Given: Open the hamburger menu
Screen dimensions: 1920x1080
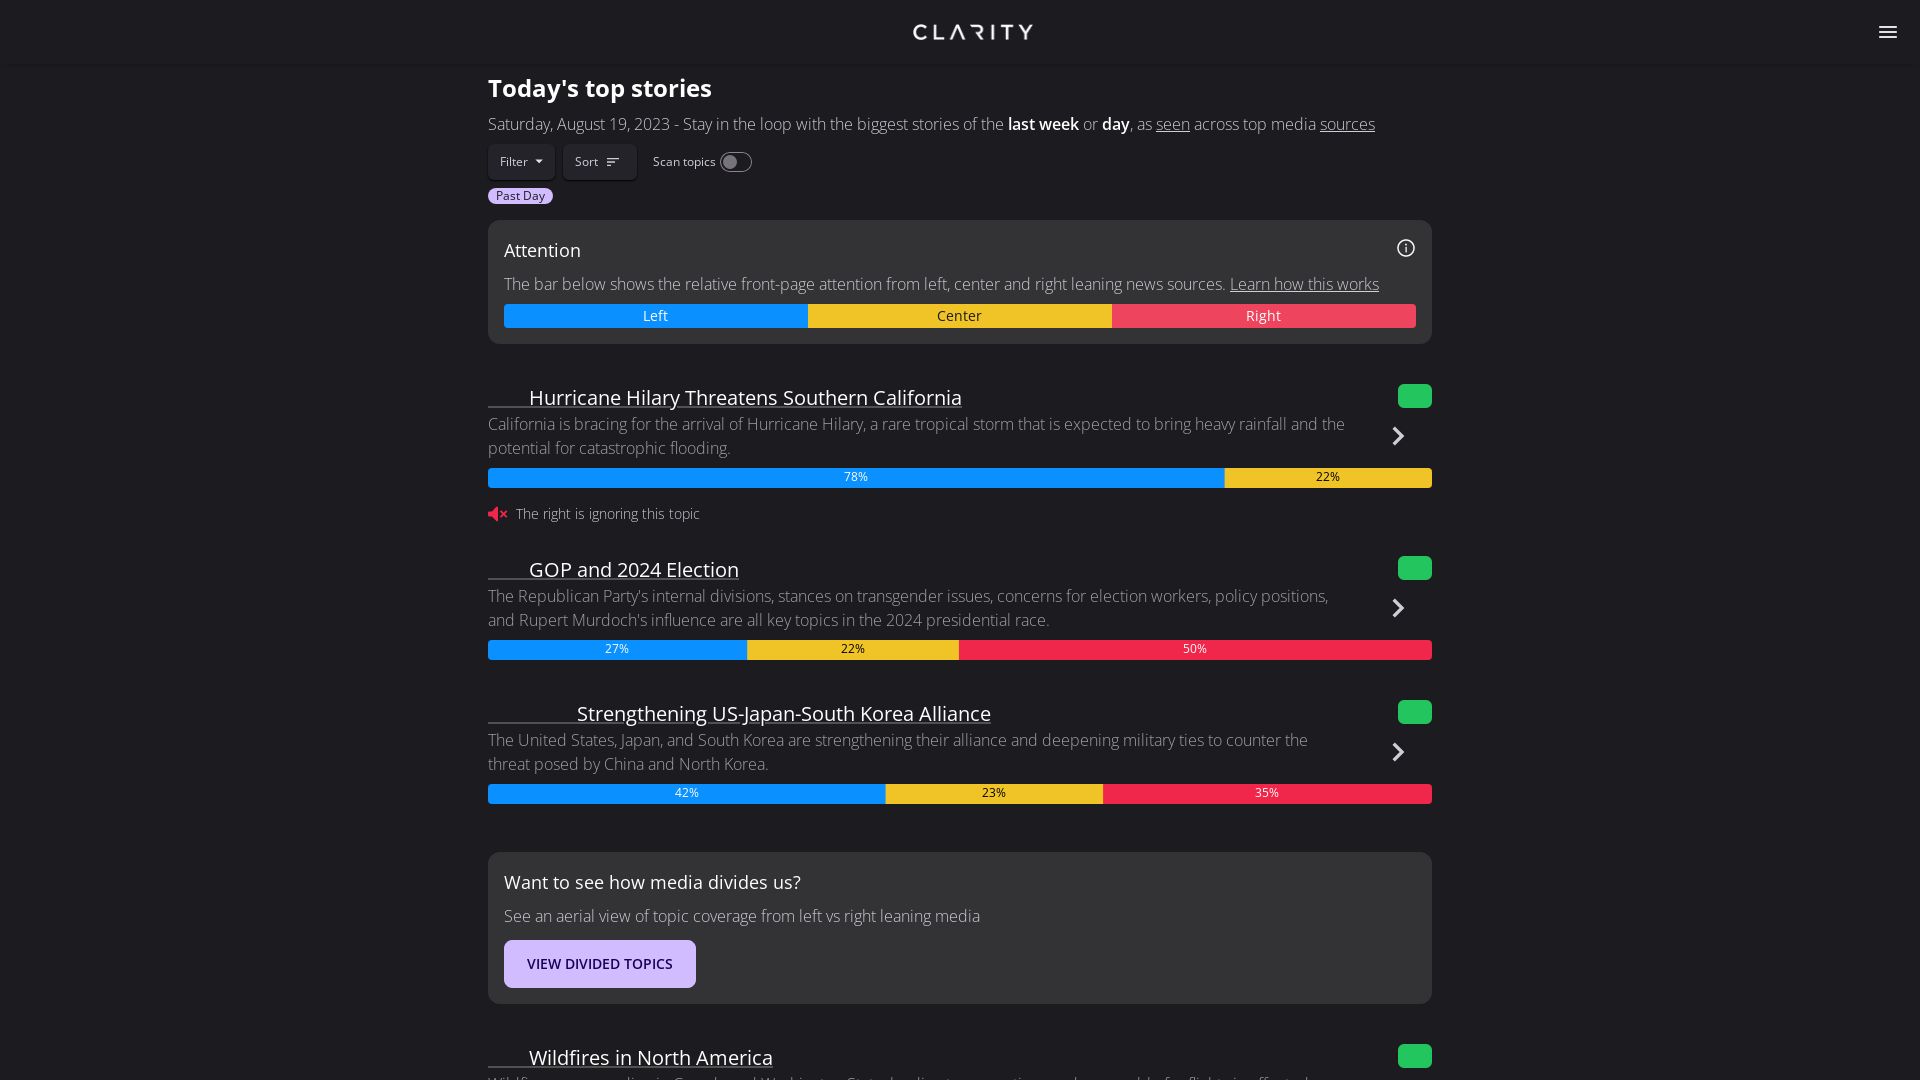Looking at the screenshot, I should [x=1888, y=32].
